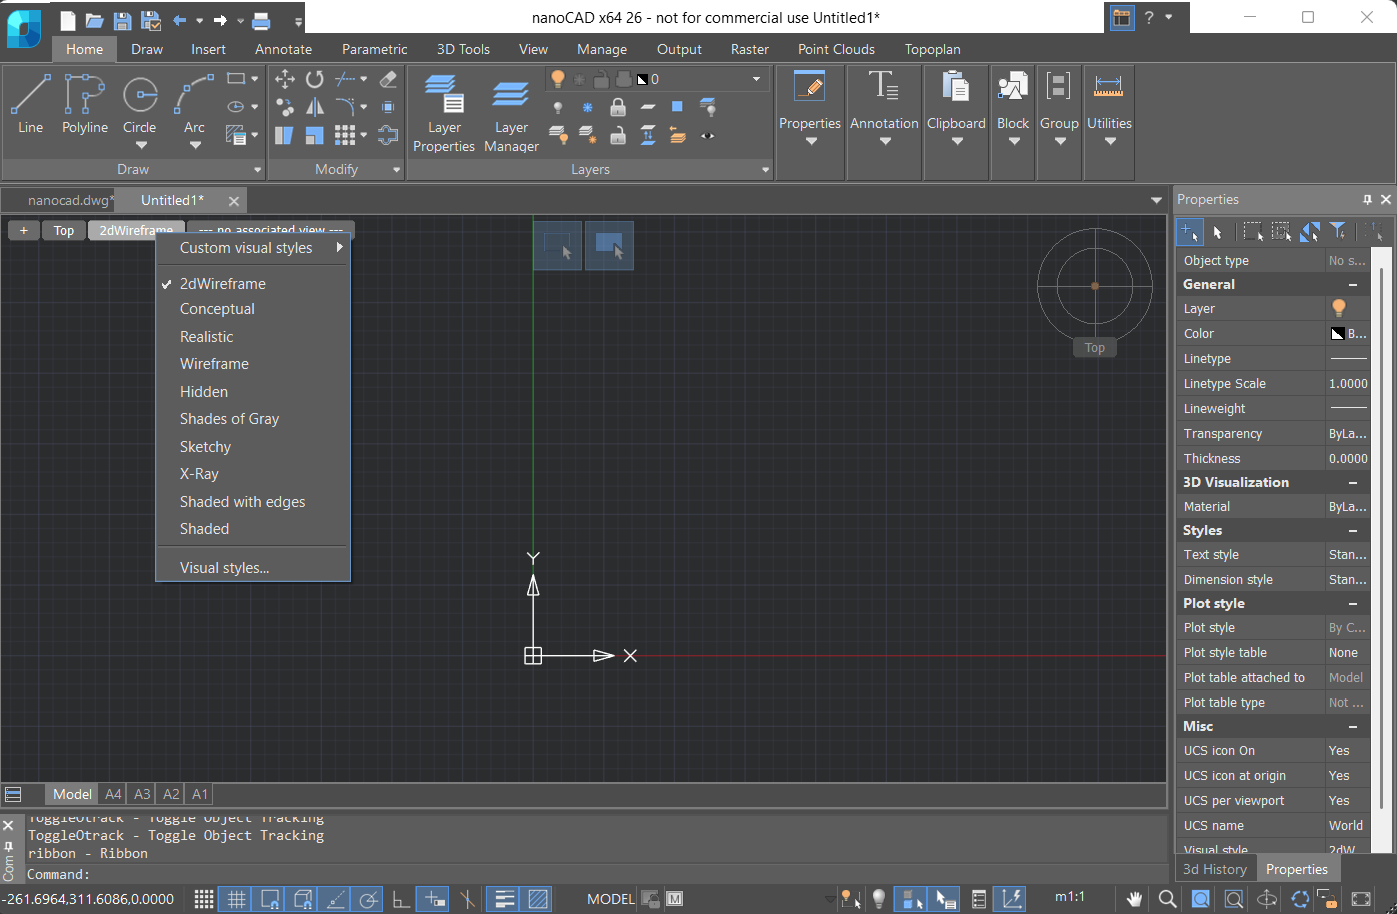1397x914 pixels.
Task: Click the 3D orbit icon in status bar
Action: point(1267,899)
